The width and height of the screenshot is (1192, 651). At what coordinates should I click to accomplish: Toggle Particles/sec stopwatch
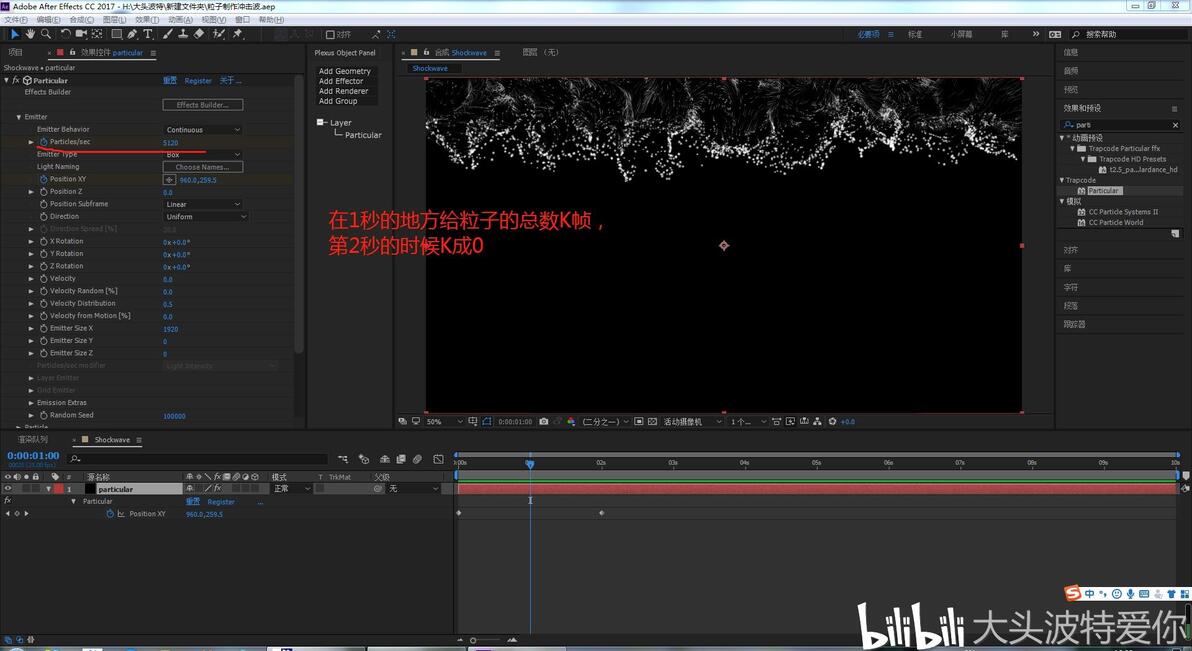(43, 142)
